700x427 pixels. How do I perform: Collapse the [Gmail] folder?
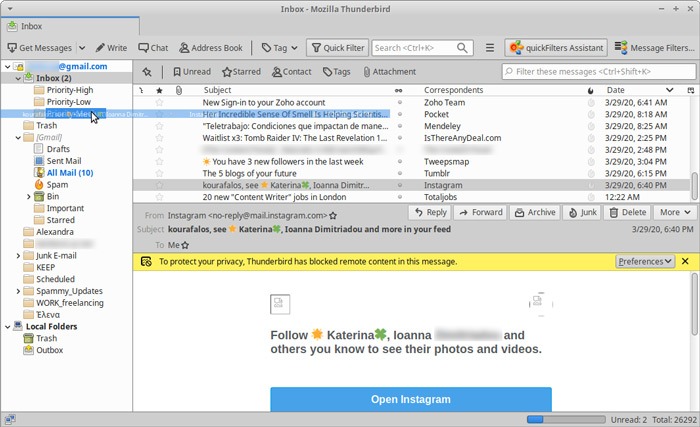18,138
